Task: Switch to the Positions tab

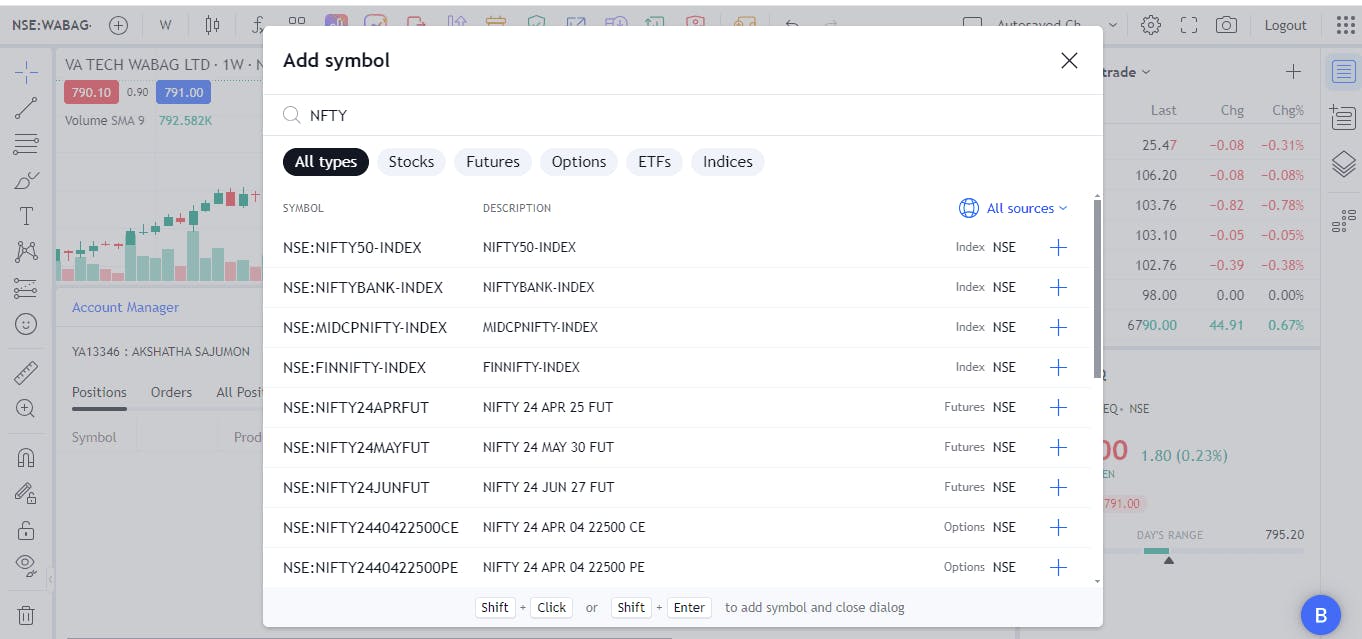Action: click(x=99, y=392)
